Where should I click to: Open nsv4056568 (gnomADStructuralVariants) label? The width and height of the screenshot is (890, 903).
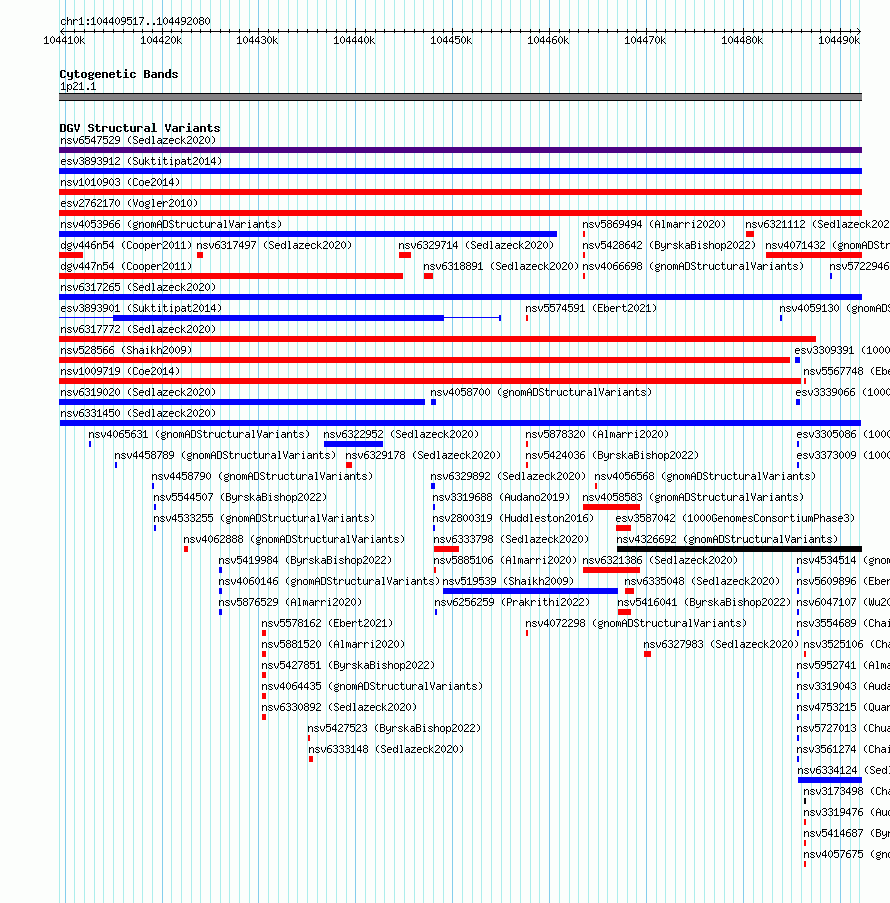[705, 476]
